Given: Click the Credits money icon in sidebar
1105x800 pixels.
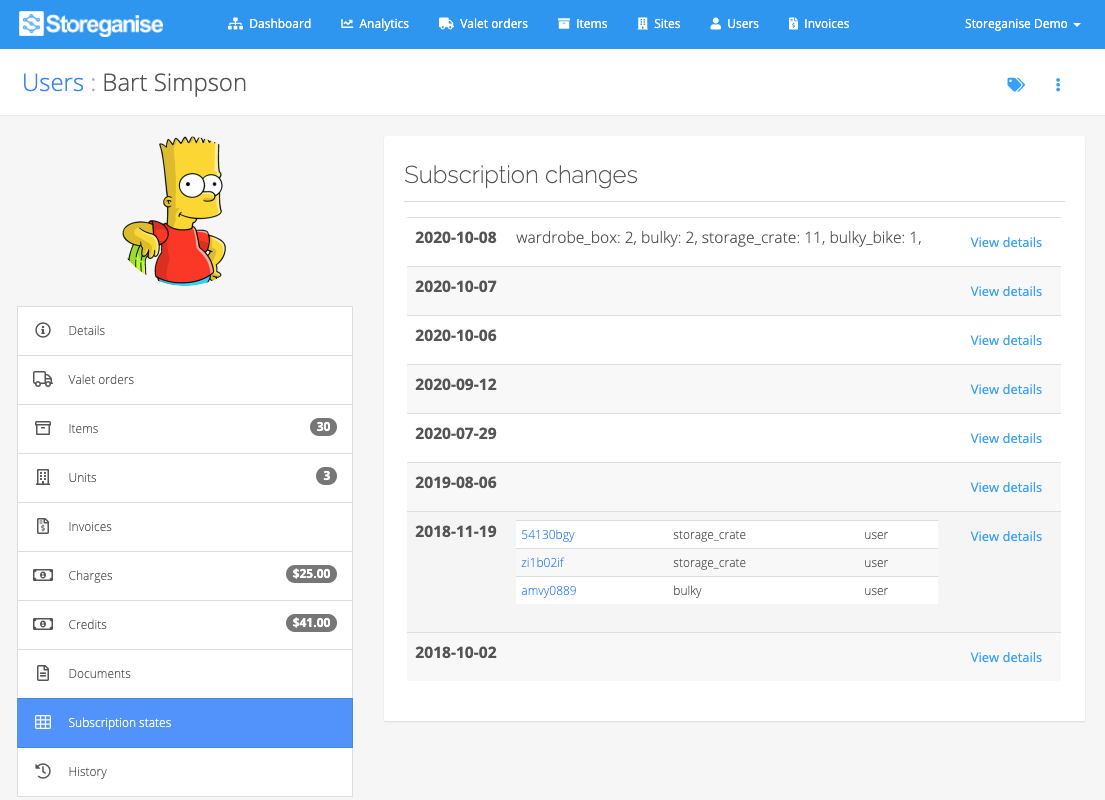Looking at the screenshot, I should (43, 624).
